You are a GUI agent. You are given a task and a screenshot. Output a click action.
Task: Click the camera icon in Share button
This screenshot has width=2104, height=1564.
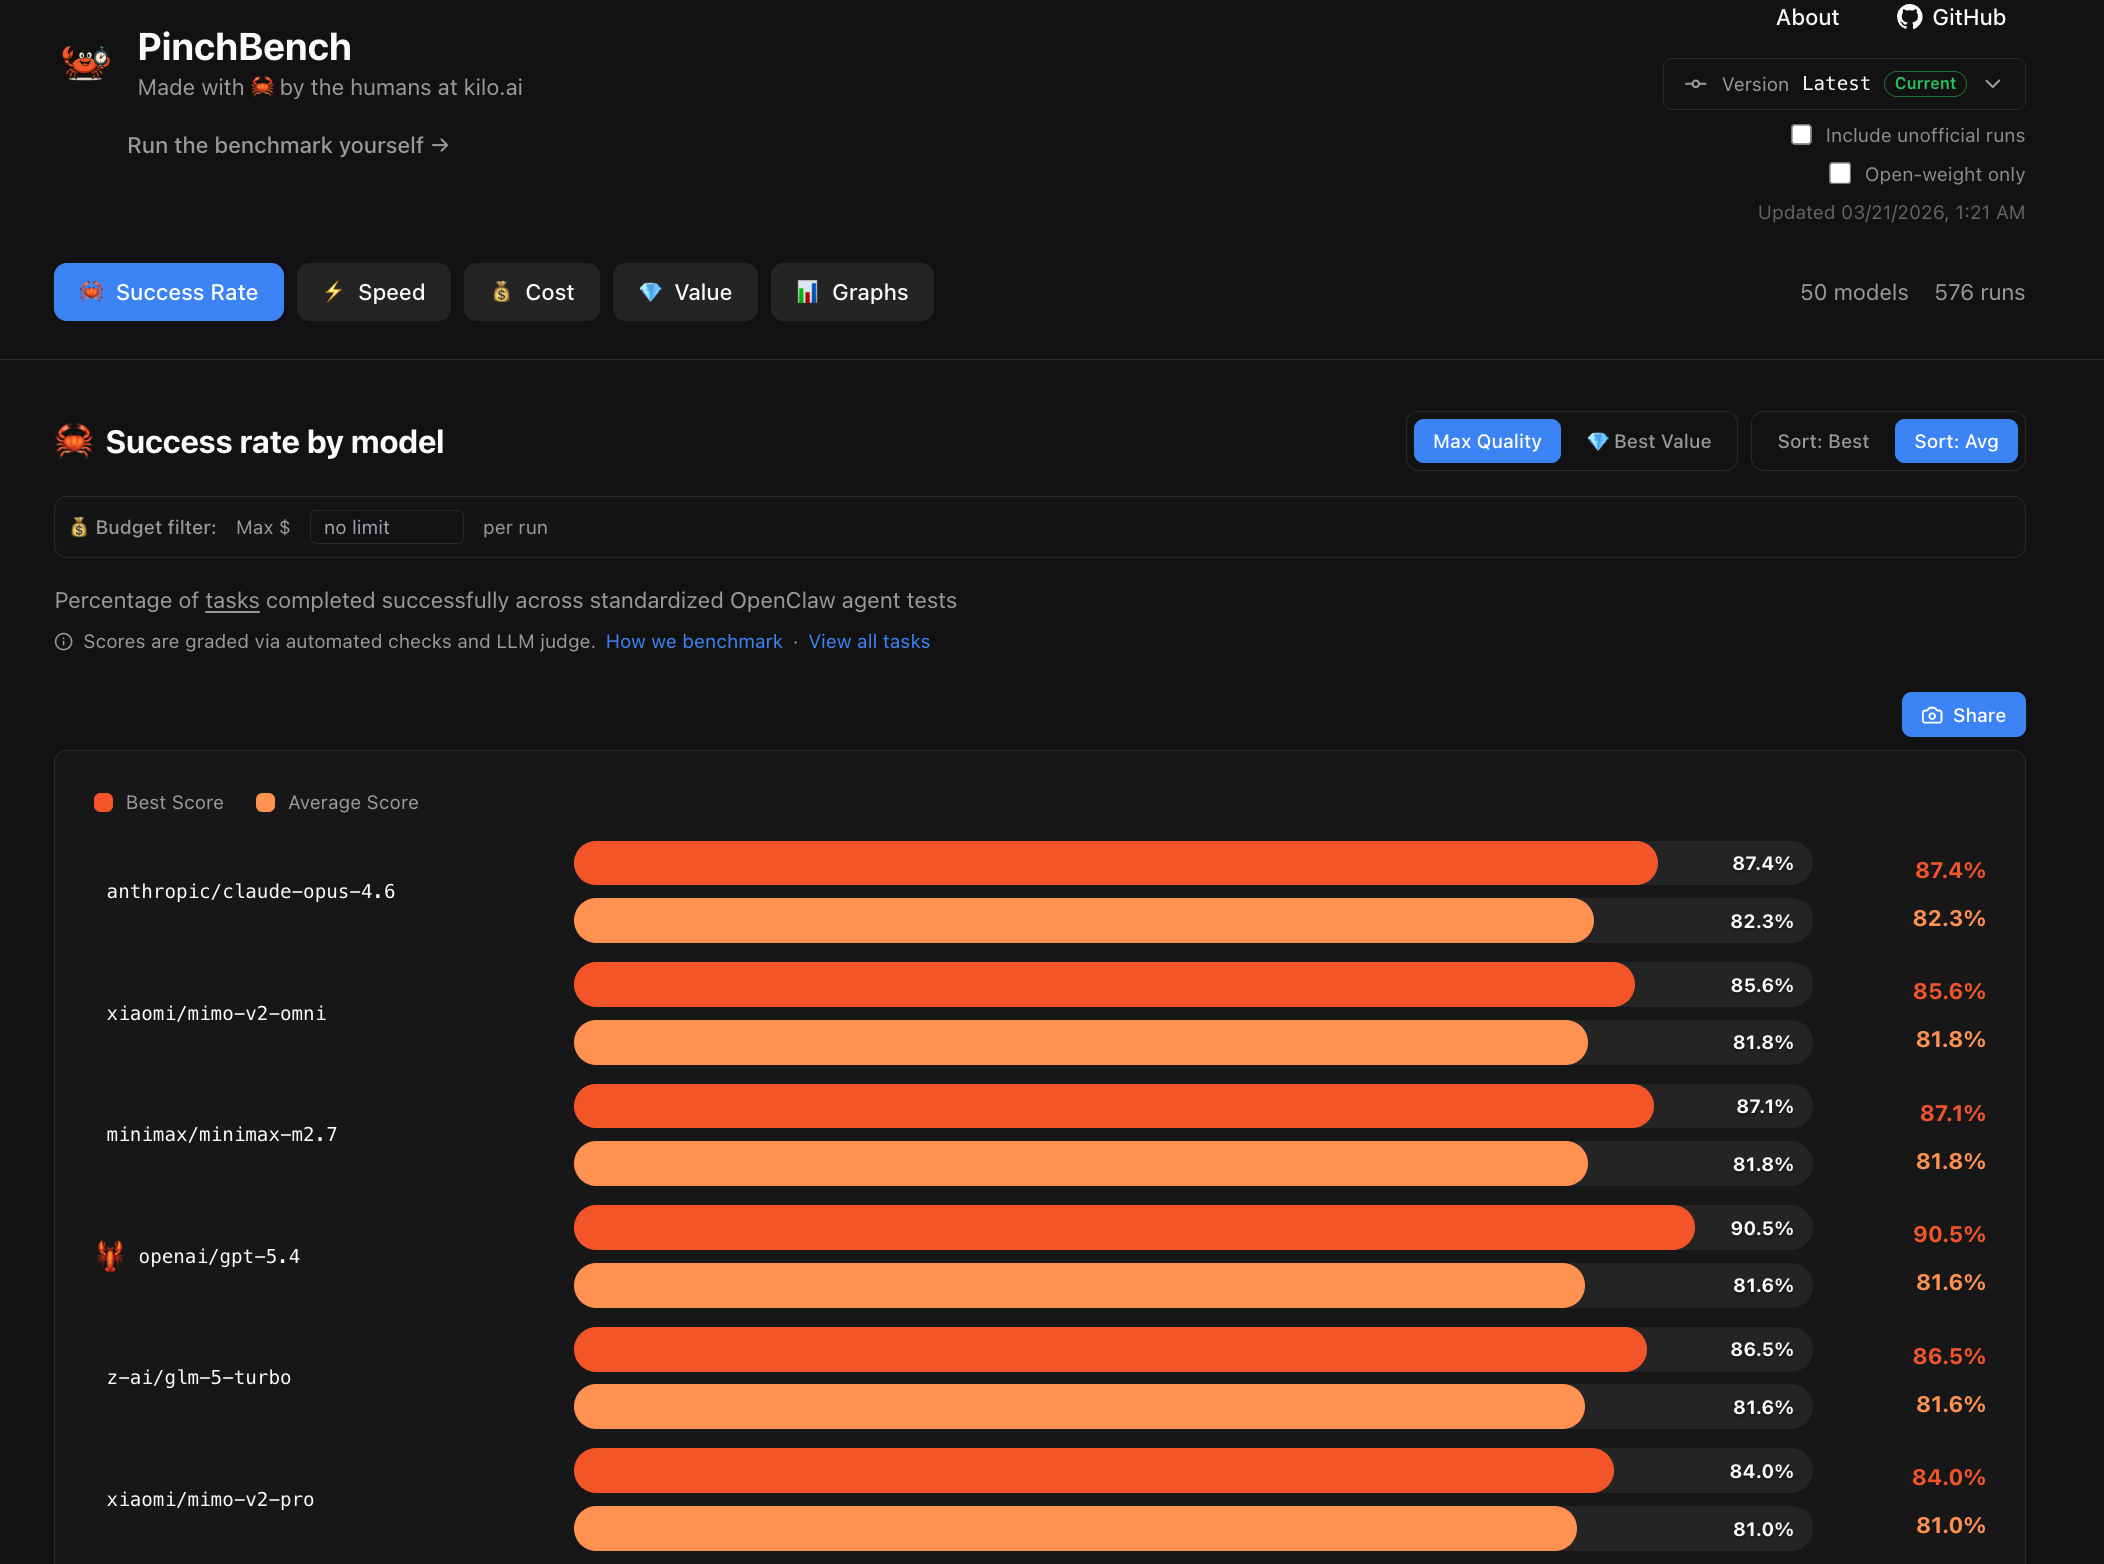1932,715
